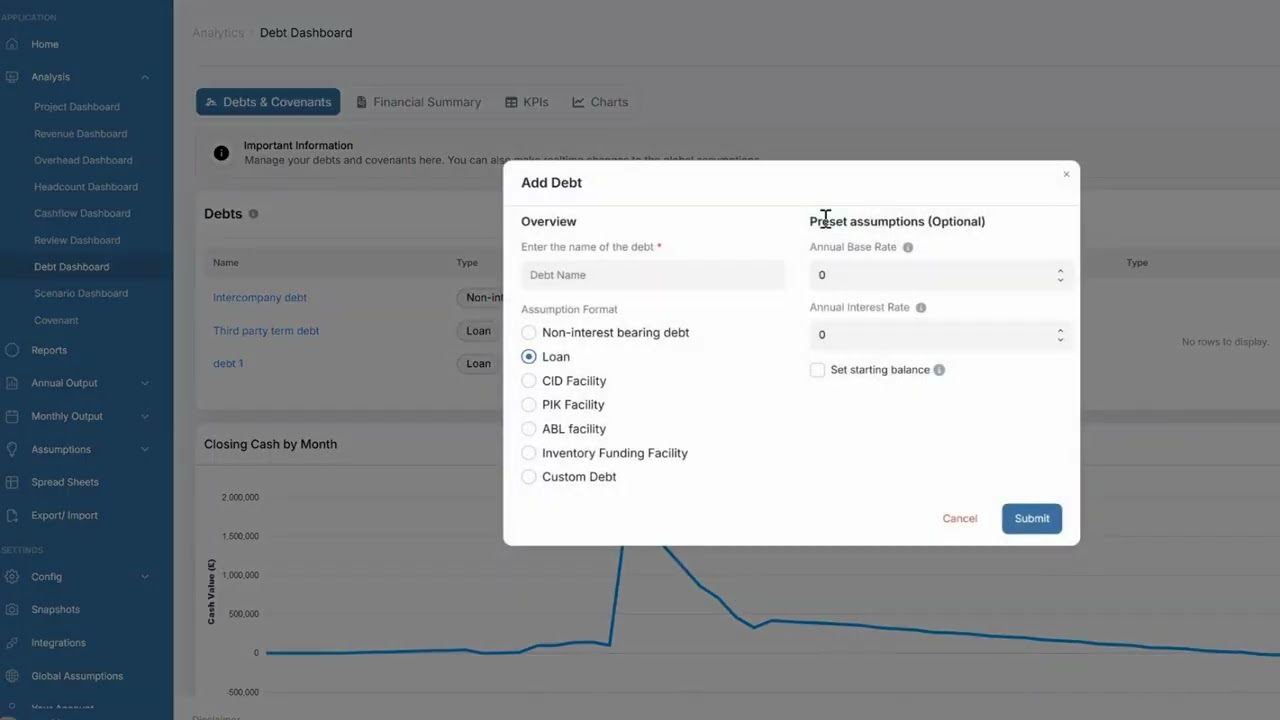This screenshot has width=1280, height=720.
Task: Click the info icon beside Annual Interest Rate
Action: [921, 308]
